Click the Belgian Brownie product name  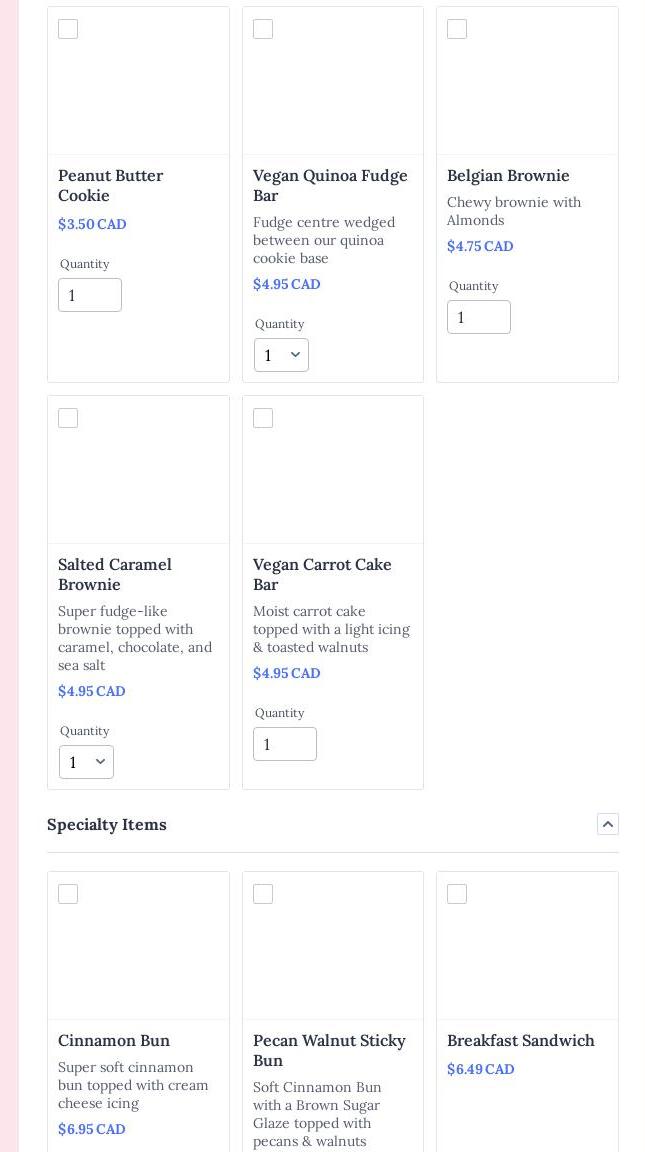pos(508,175)
